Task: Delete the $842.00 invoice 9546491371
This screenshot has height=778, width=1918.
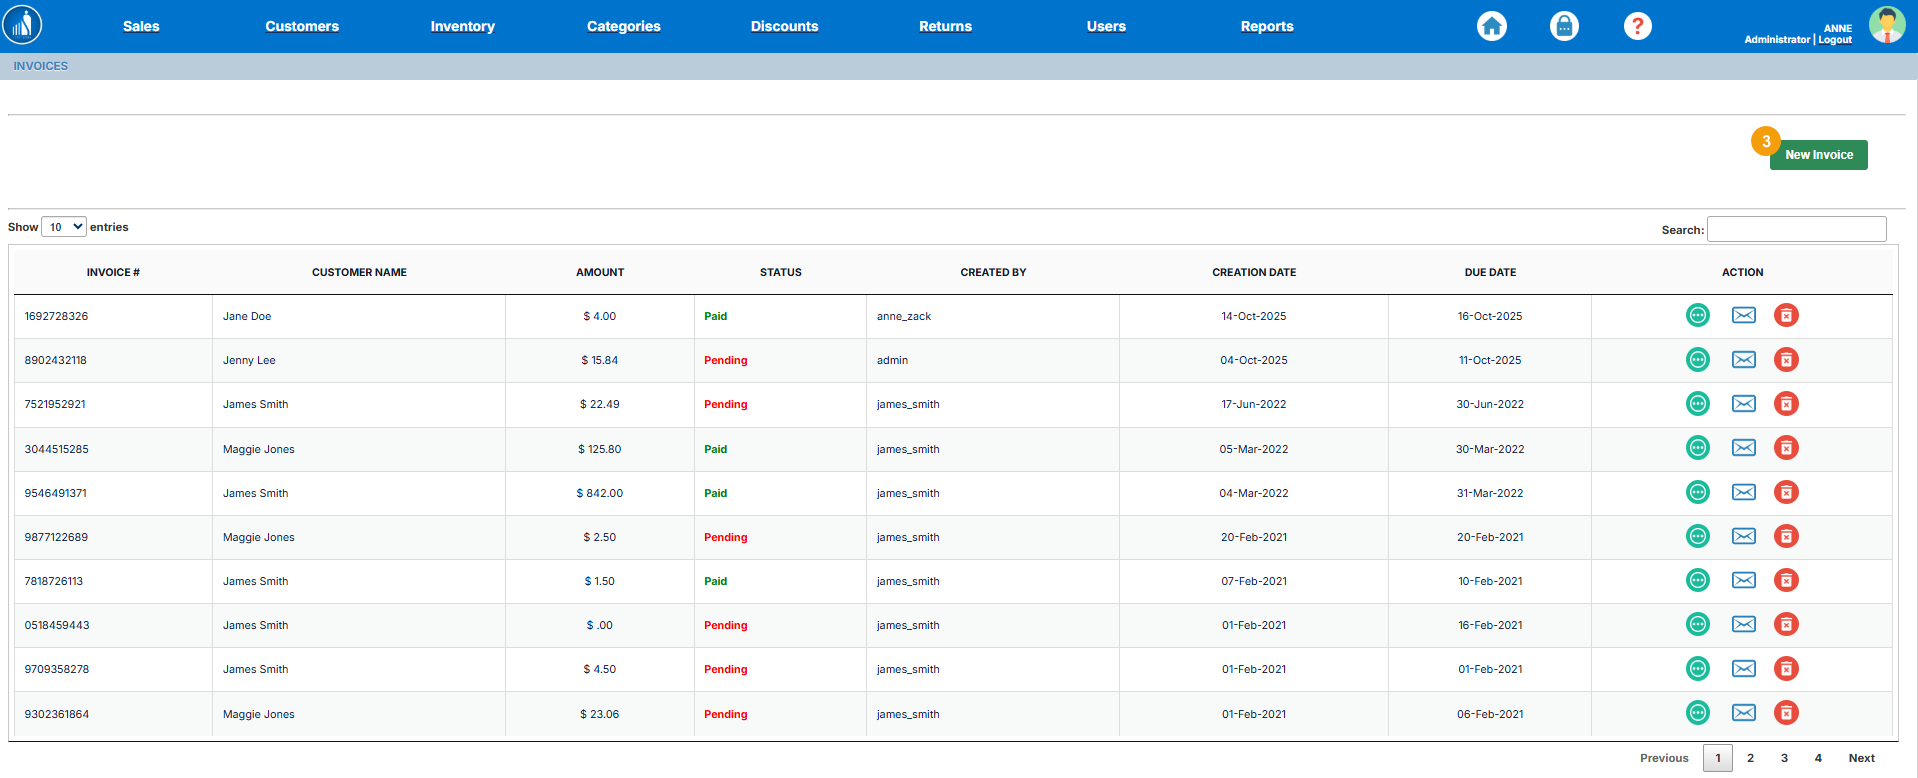Action: 1786,492
